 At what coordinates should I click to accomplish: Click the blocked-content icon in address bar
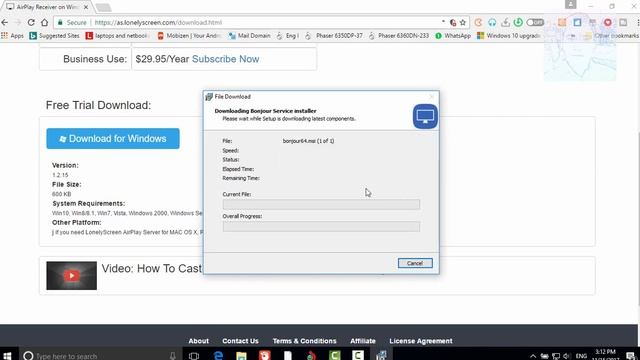453,22
